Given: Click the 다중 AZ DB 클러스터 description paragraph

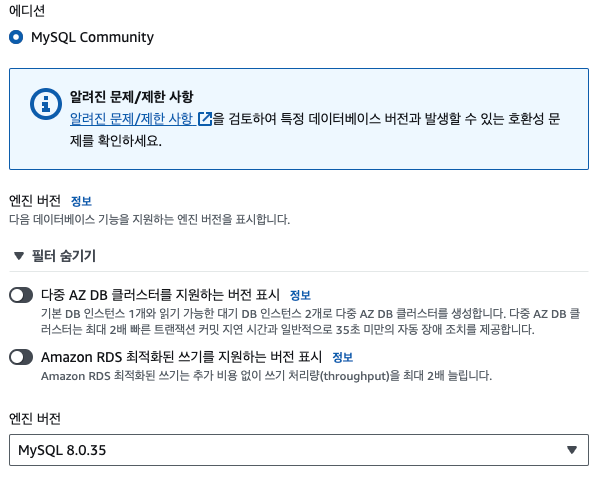Looking at the screenshot, I should pos(310,322).
